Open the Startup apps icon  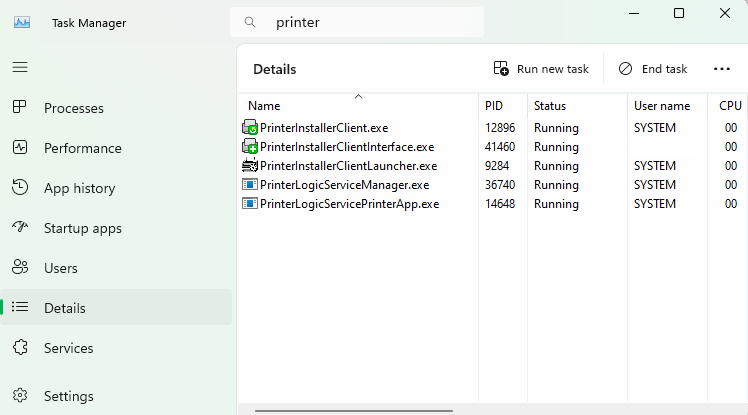tap(20, 227)
